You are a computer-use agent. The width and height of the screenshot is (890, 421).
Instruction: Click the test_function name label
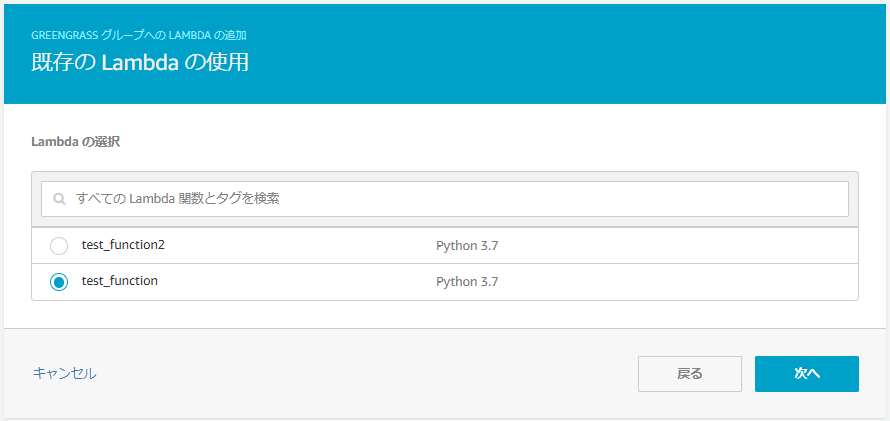120,281
